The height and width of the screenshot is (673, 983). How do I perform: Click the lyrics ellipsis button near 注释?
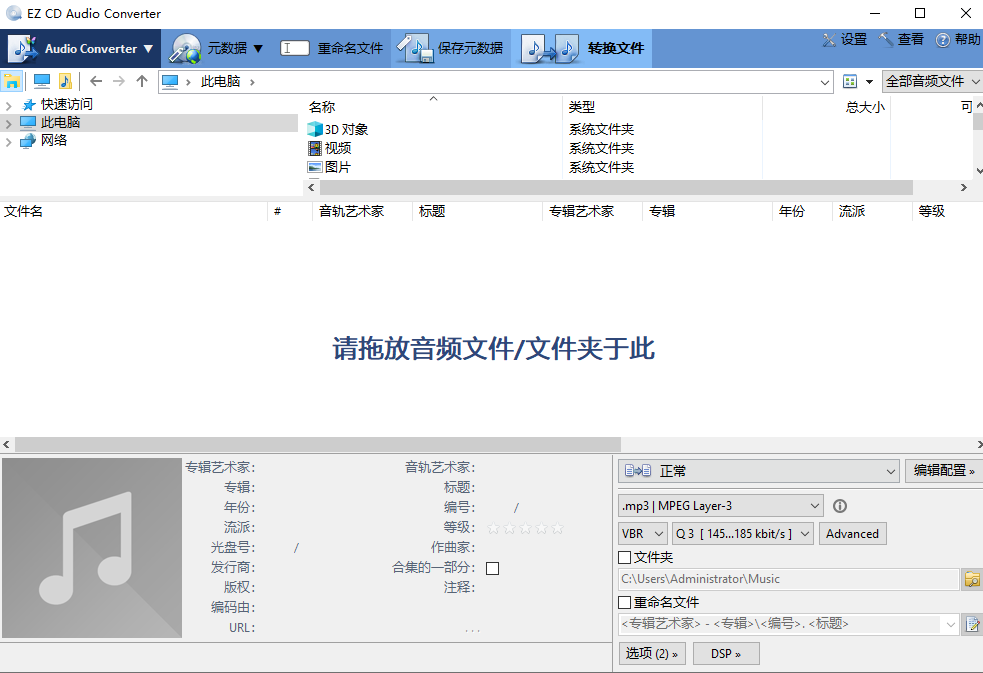click(473, 630)
